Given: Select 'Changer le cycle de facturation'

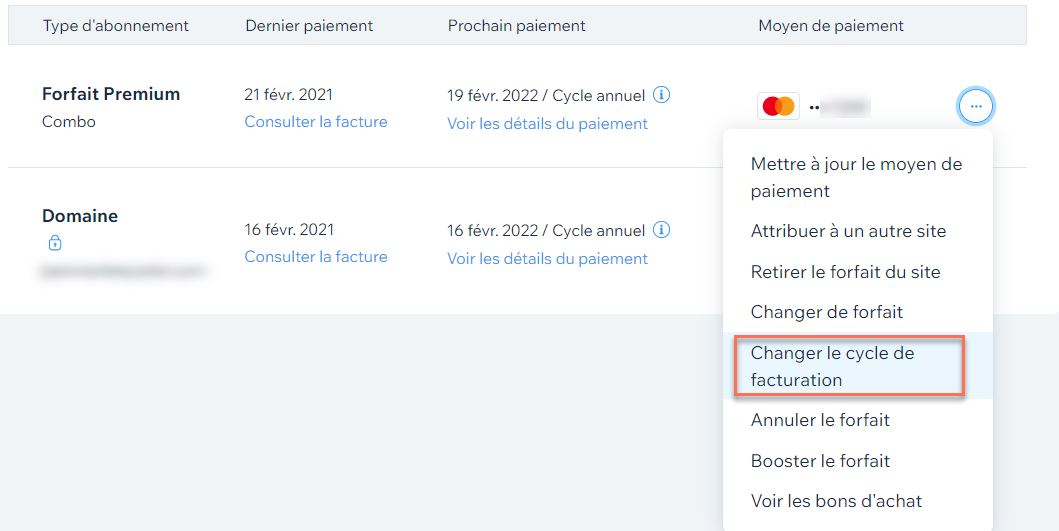Looking at the screenshot, I should [x=832, y=366].
